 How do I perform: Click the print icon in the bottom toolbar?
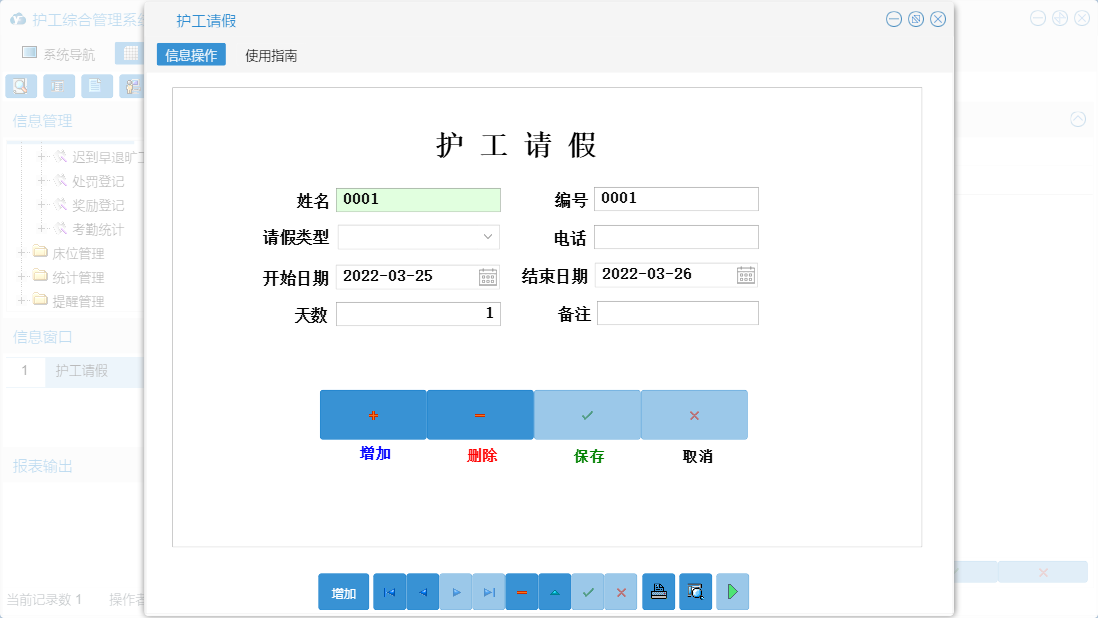pyautogui.click(x=659, y=591)
